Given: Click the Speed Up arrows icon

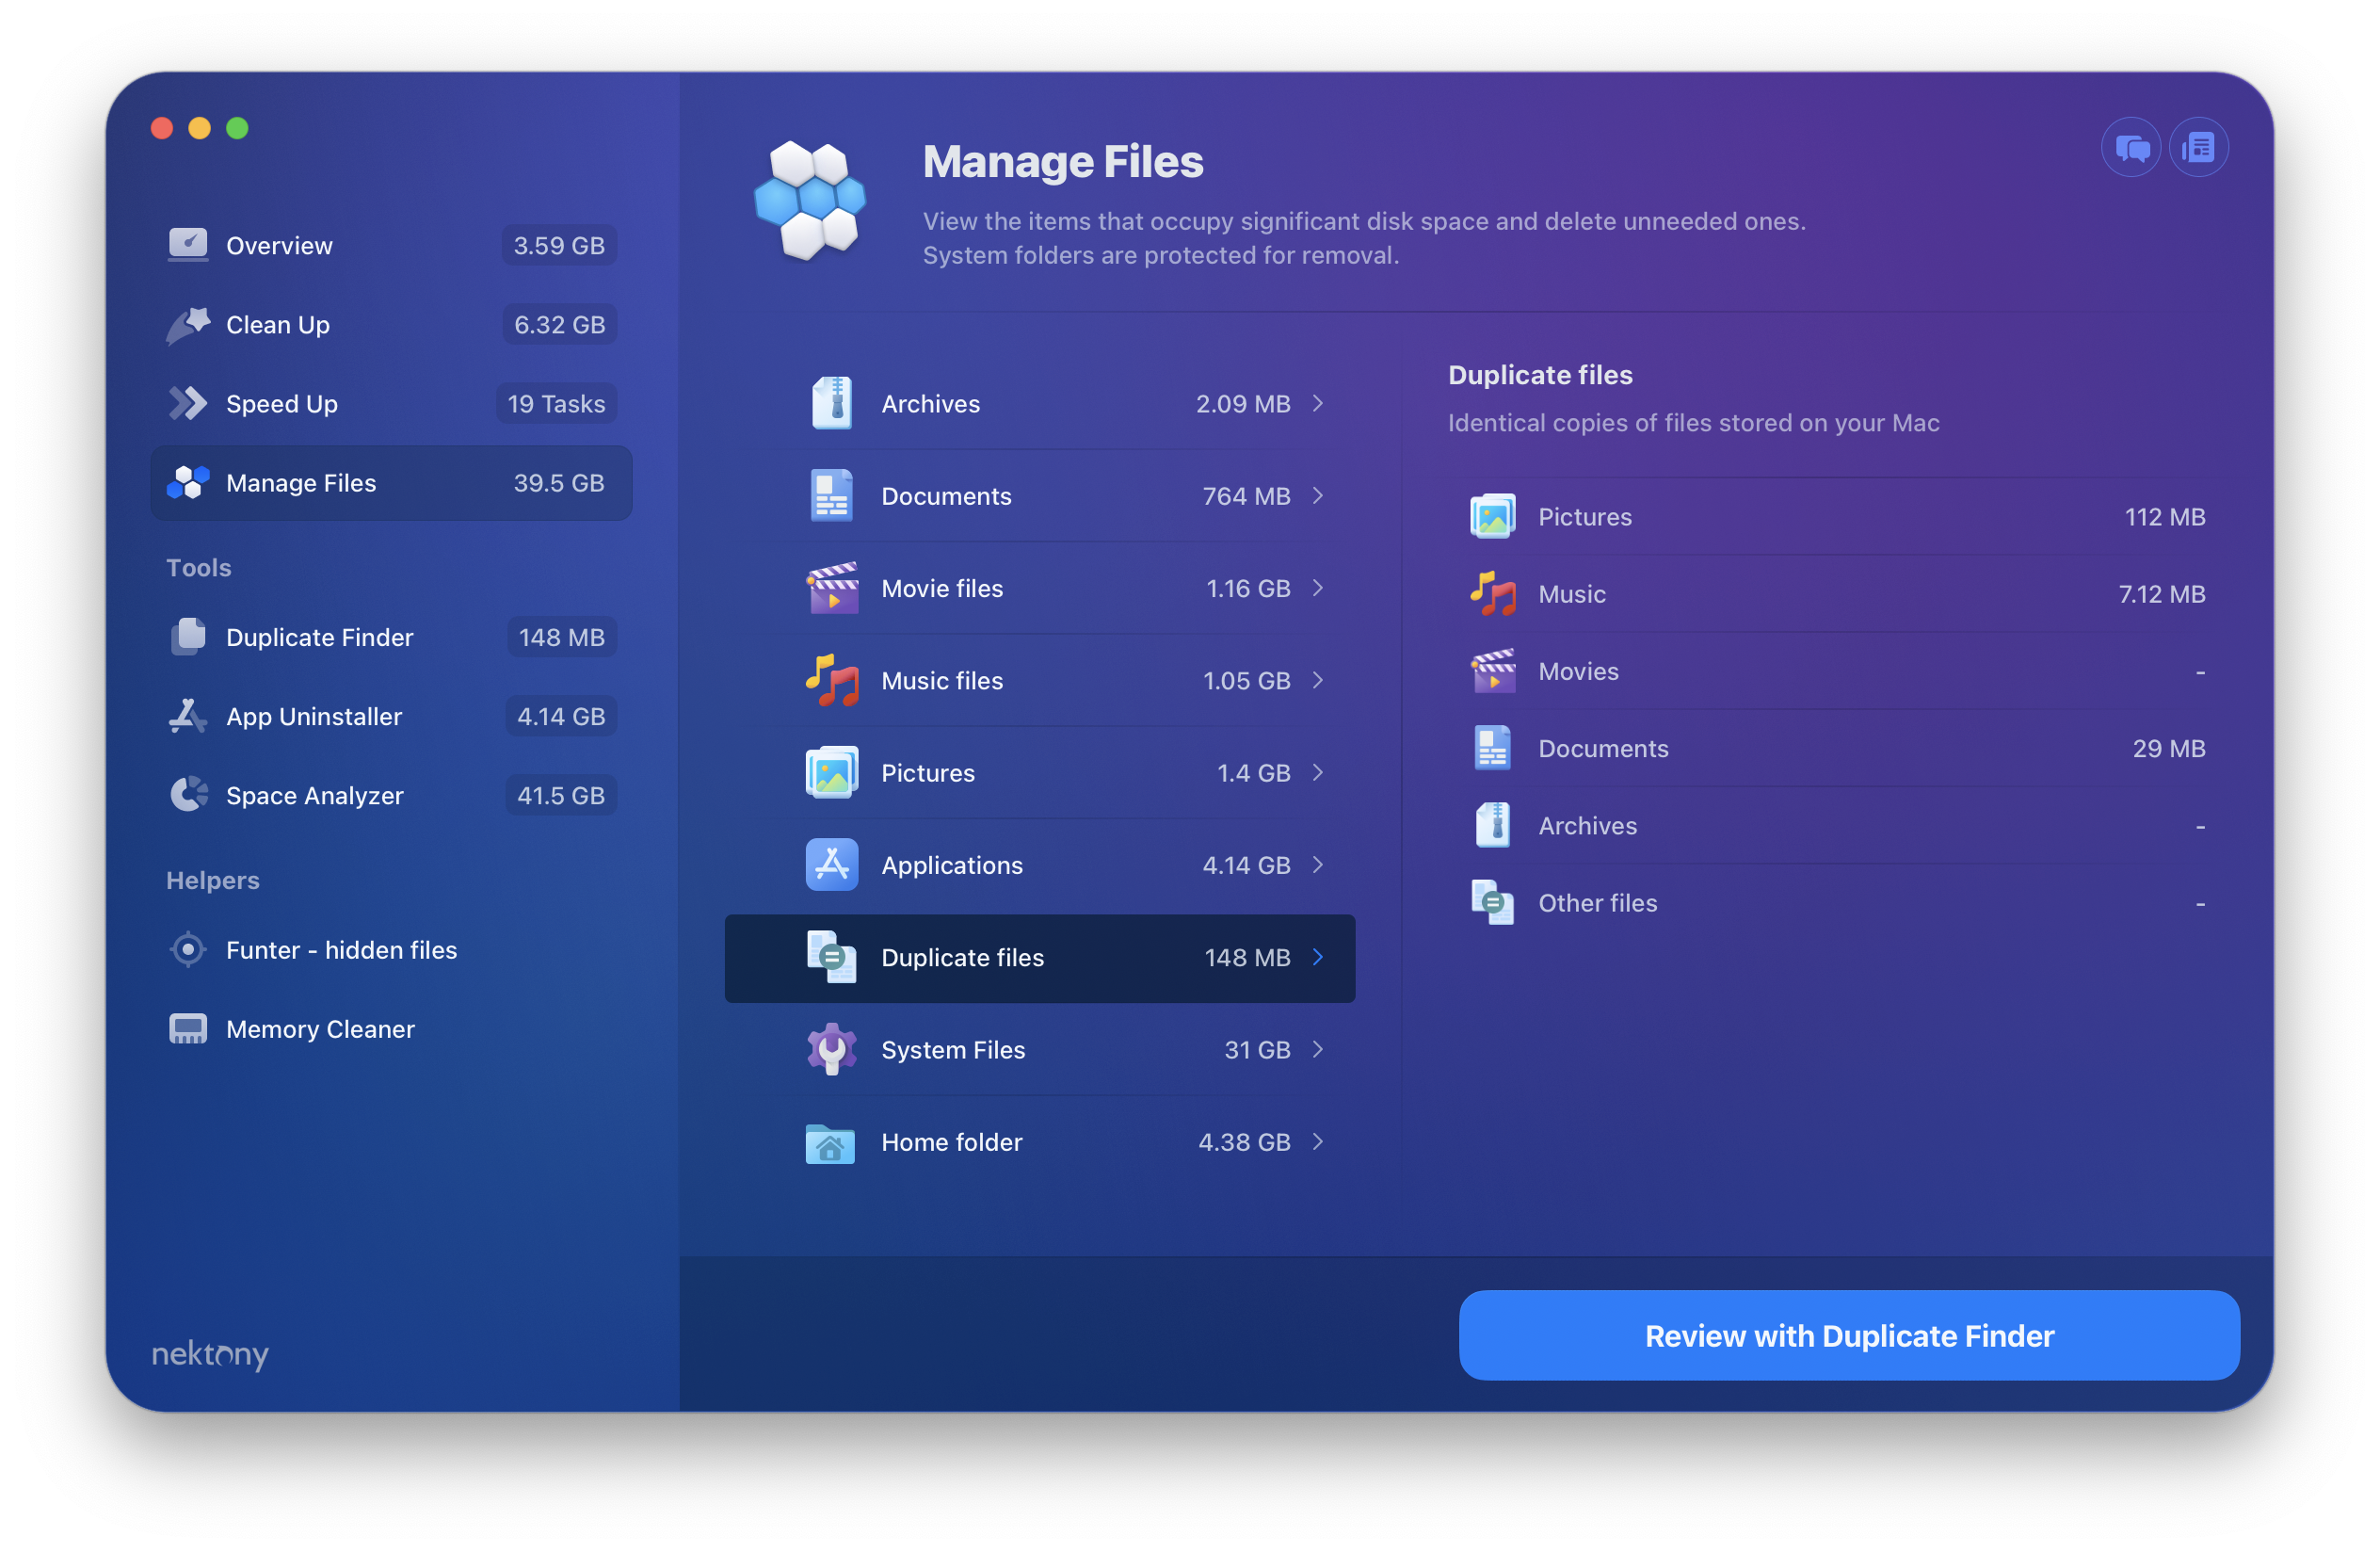Looking at the screenshot, I should coord(189,403).
